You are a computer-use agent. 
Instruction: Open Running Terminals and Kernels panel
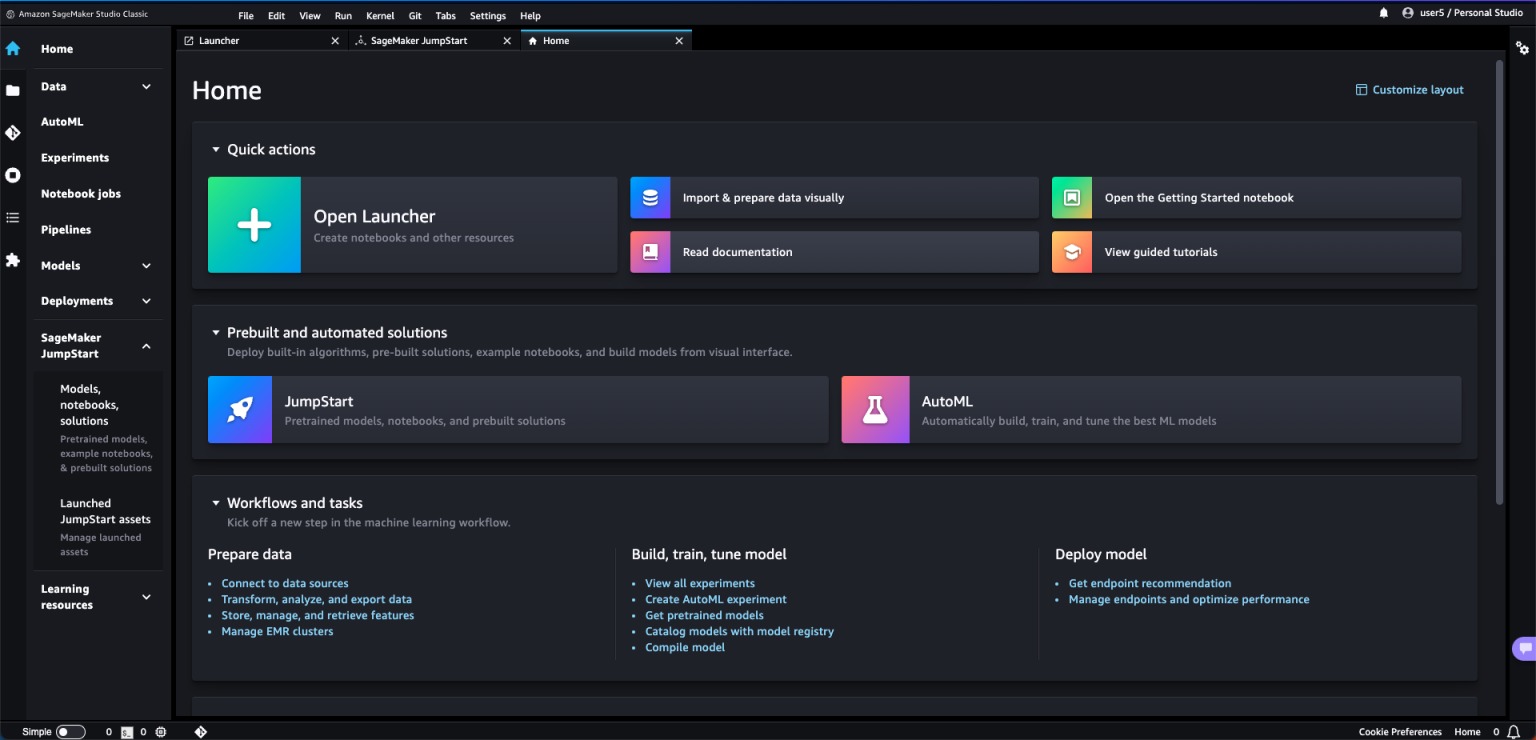(13, 175)
